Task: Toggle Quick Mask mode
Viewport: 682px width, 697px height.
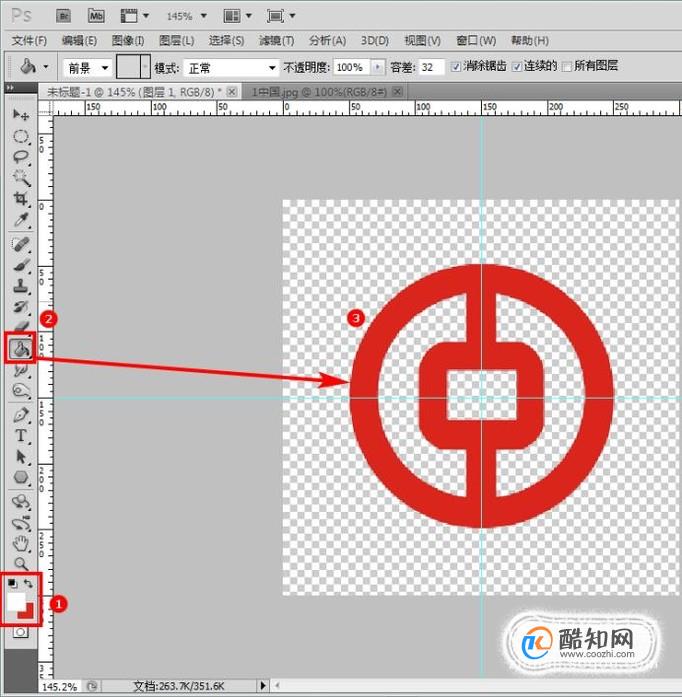Action: (20, 632)
